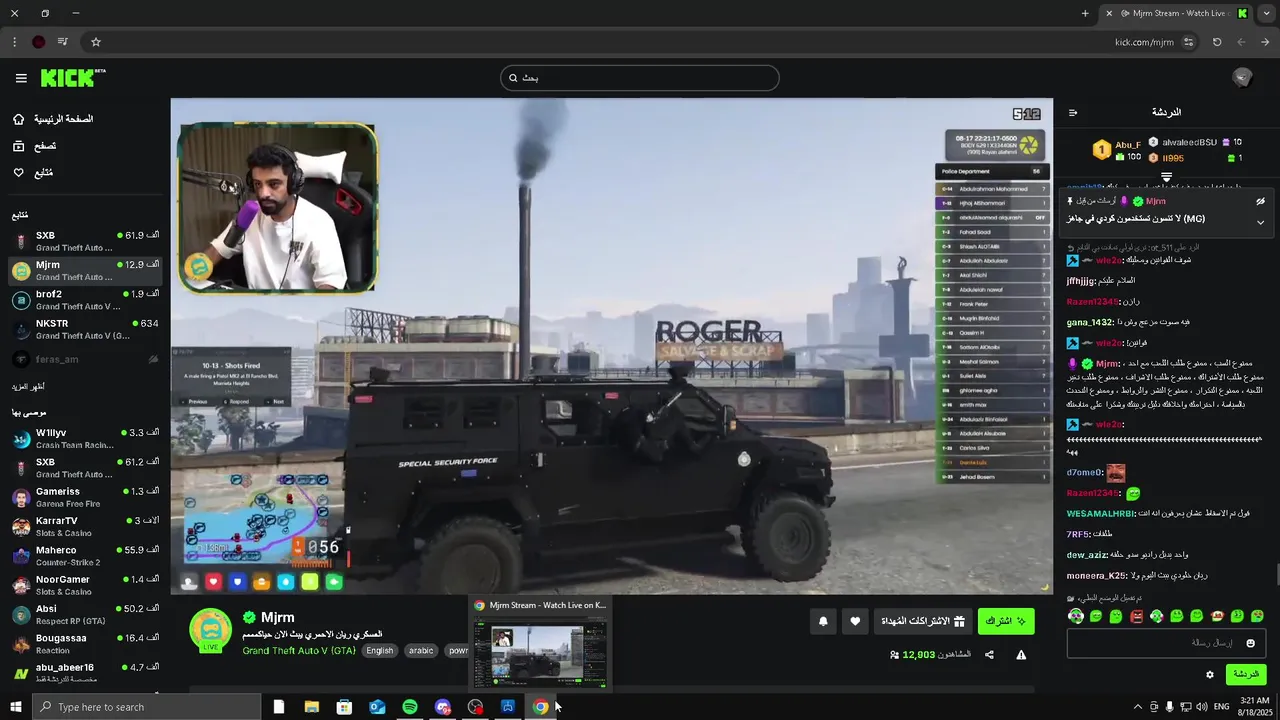Open Maherco recommended channel
Image resolution: width=1280 pixels, height=720 pixels.
coord(85,555)
